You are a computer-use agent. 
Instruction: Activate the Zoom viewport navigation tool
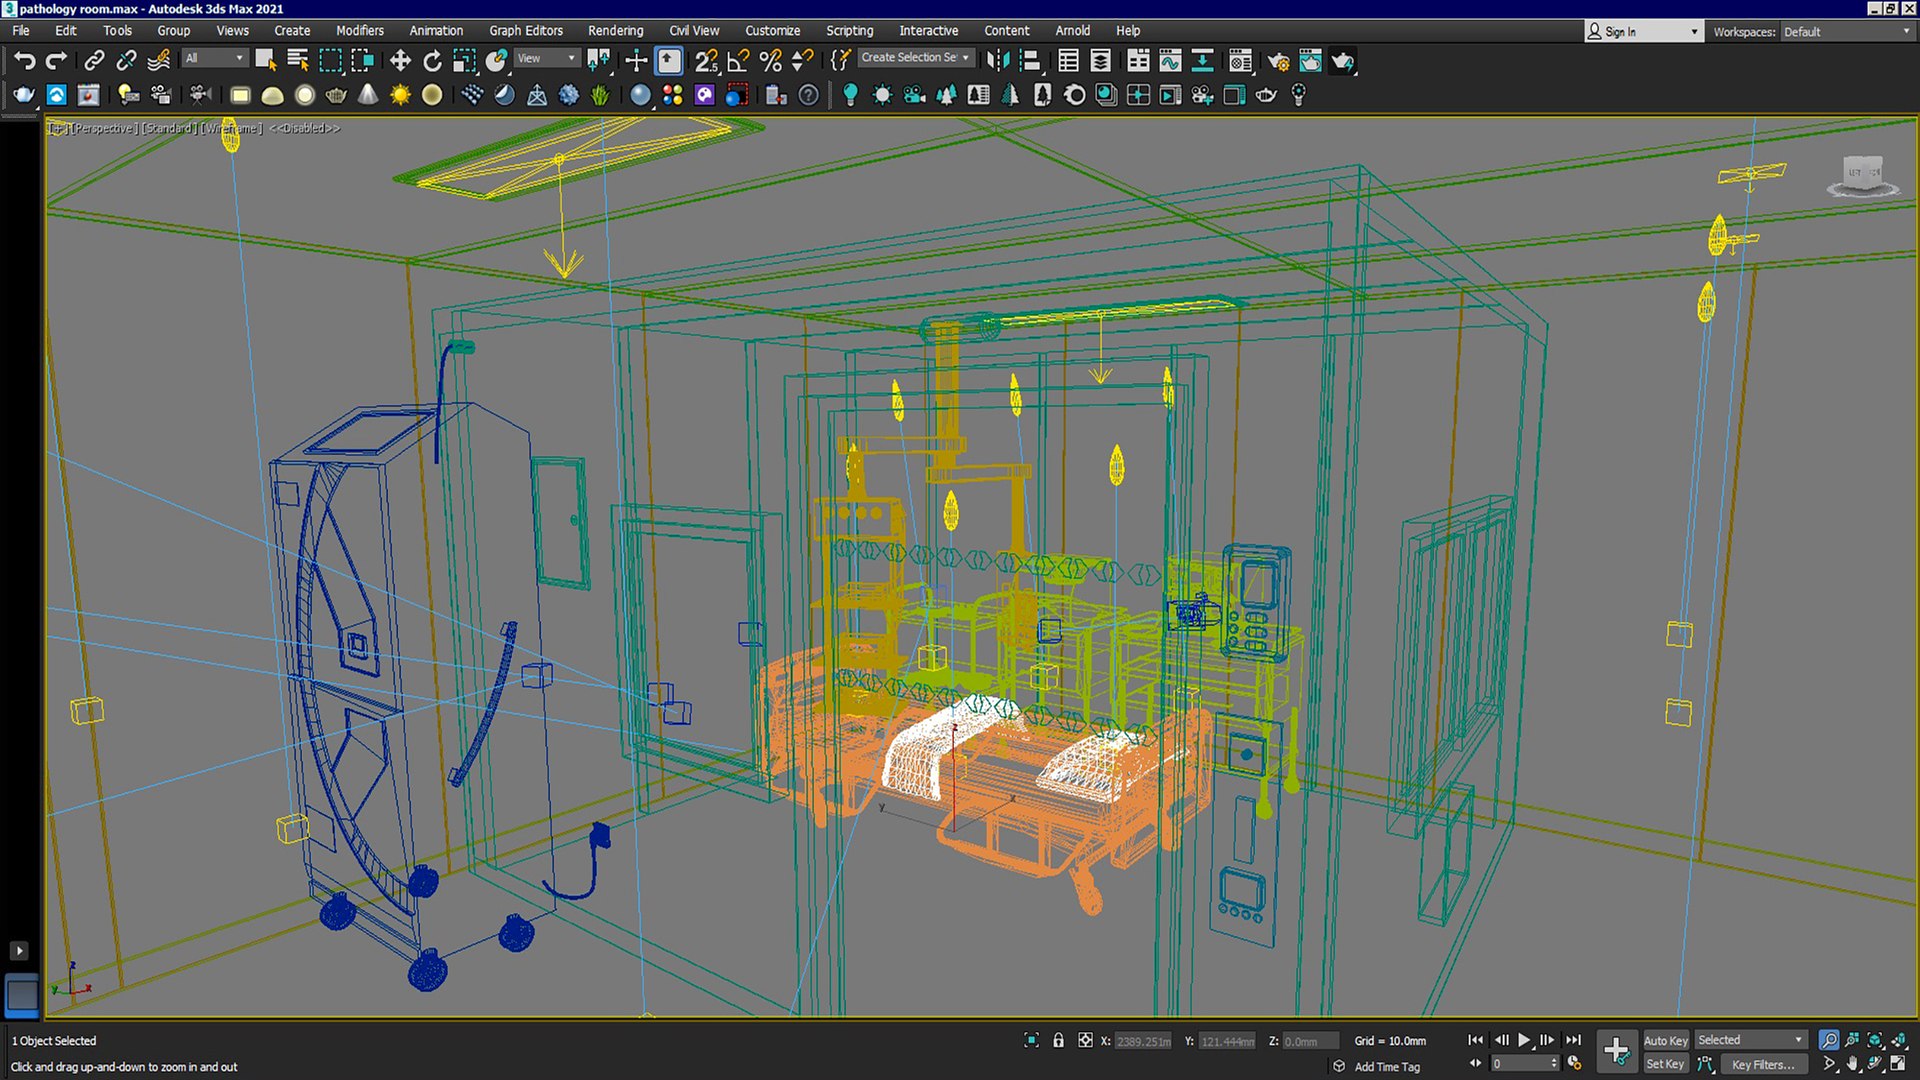[1829, 1041]
